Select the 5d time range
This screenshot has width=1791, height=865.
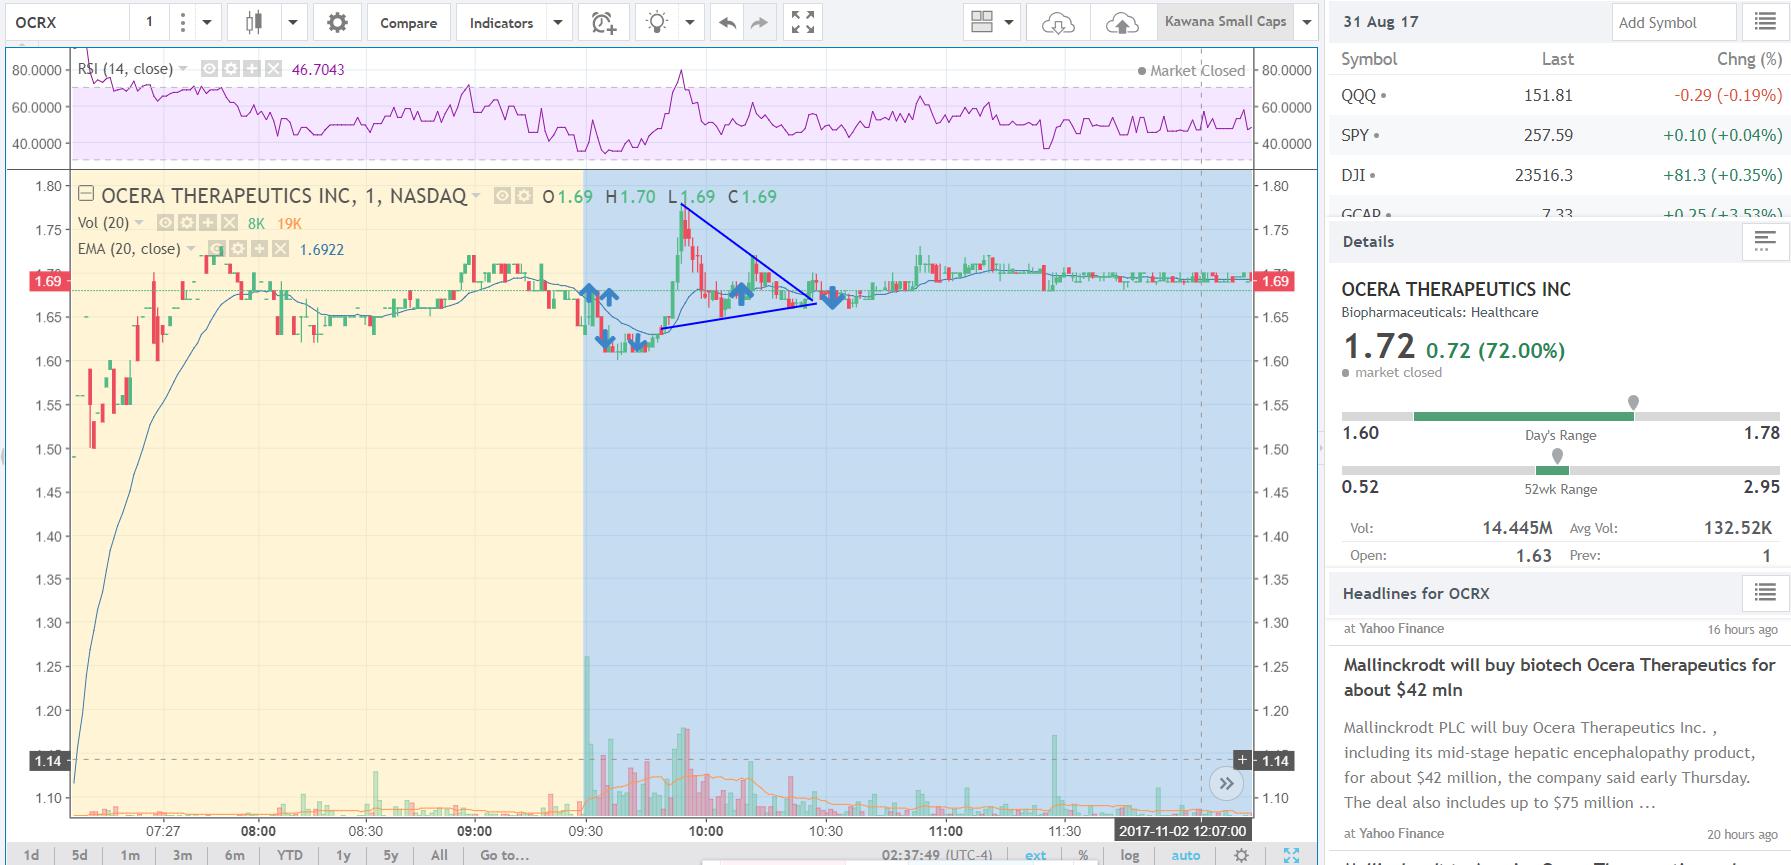click(x=80, y=855)
